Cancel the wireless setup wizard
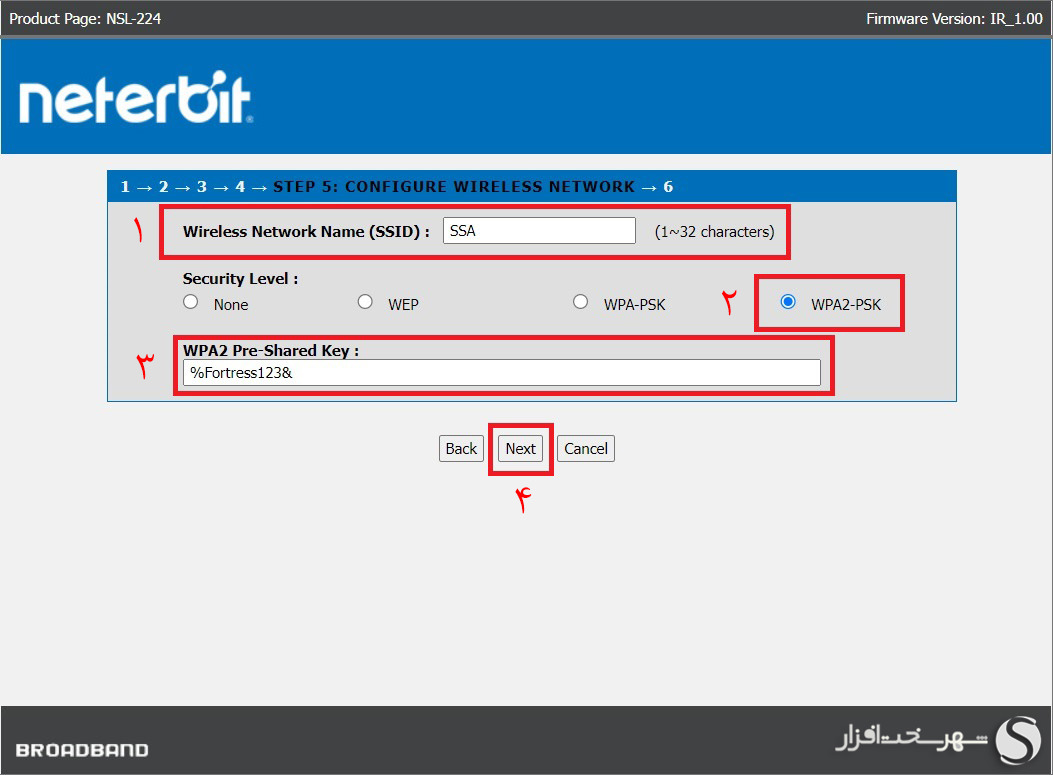1053x775 pixels. pos(585,449)
